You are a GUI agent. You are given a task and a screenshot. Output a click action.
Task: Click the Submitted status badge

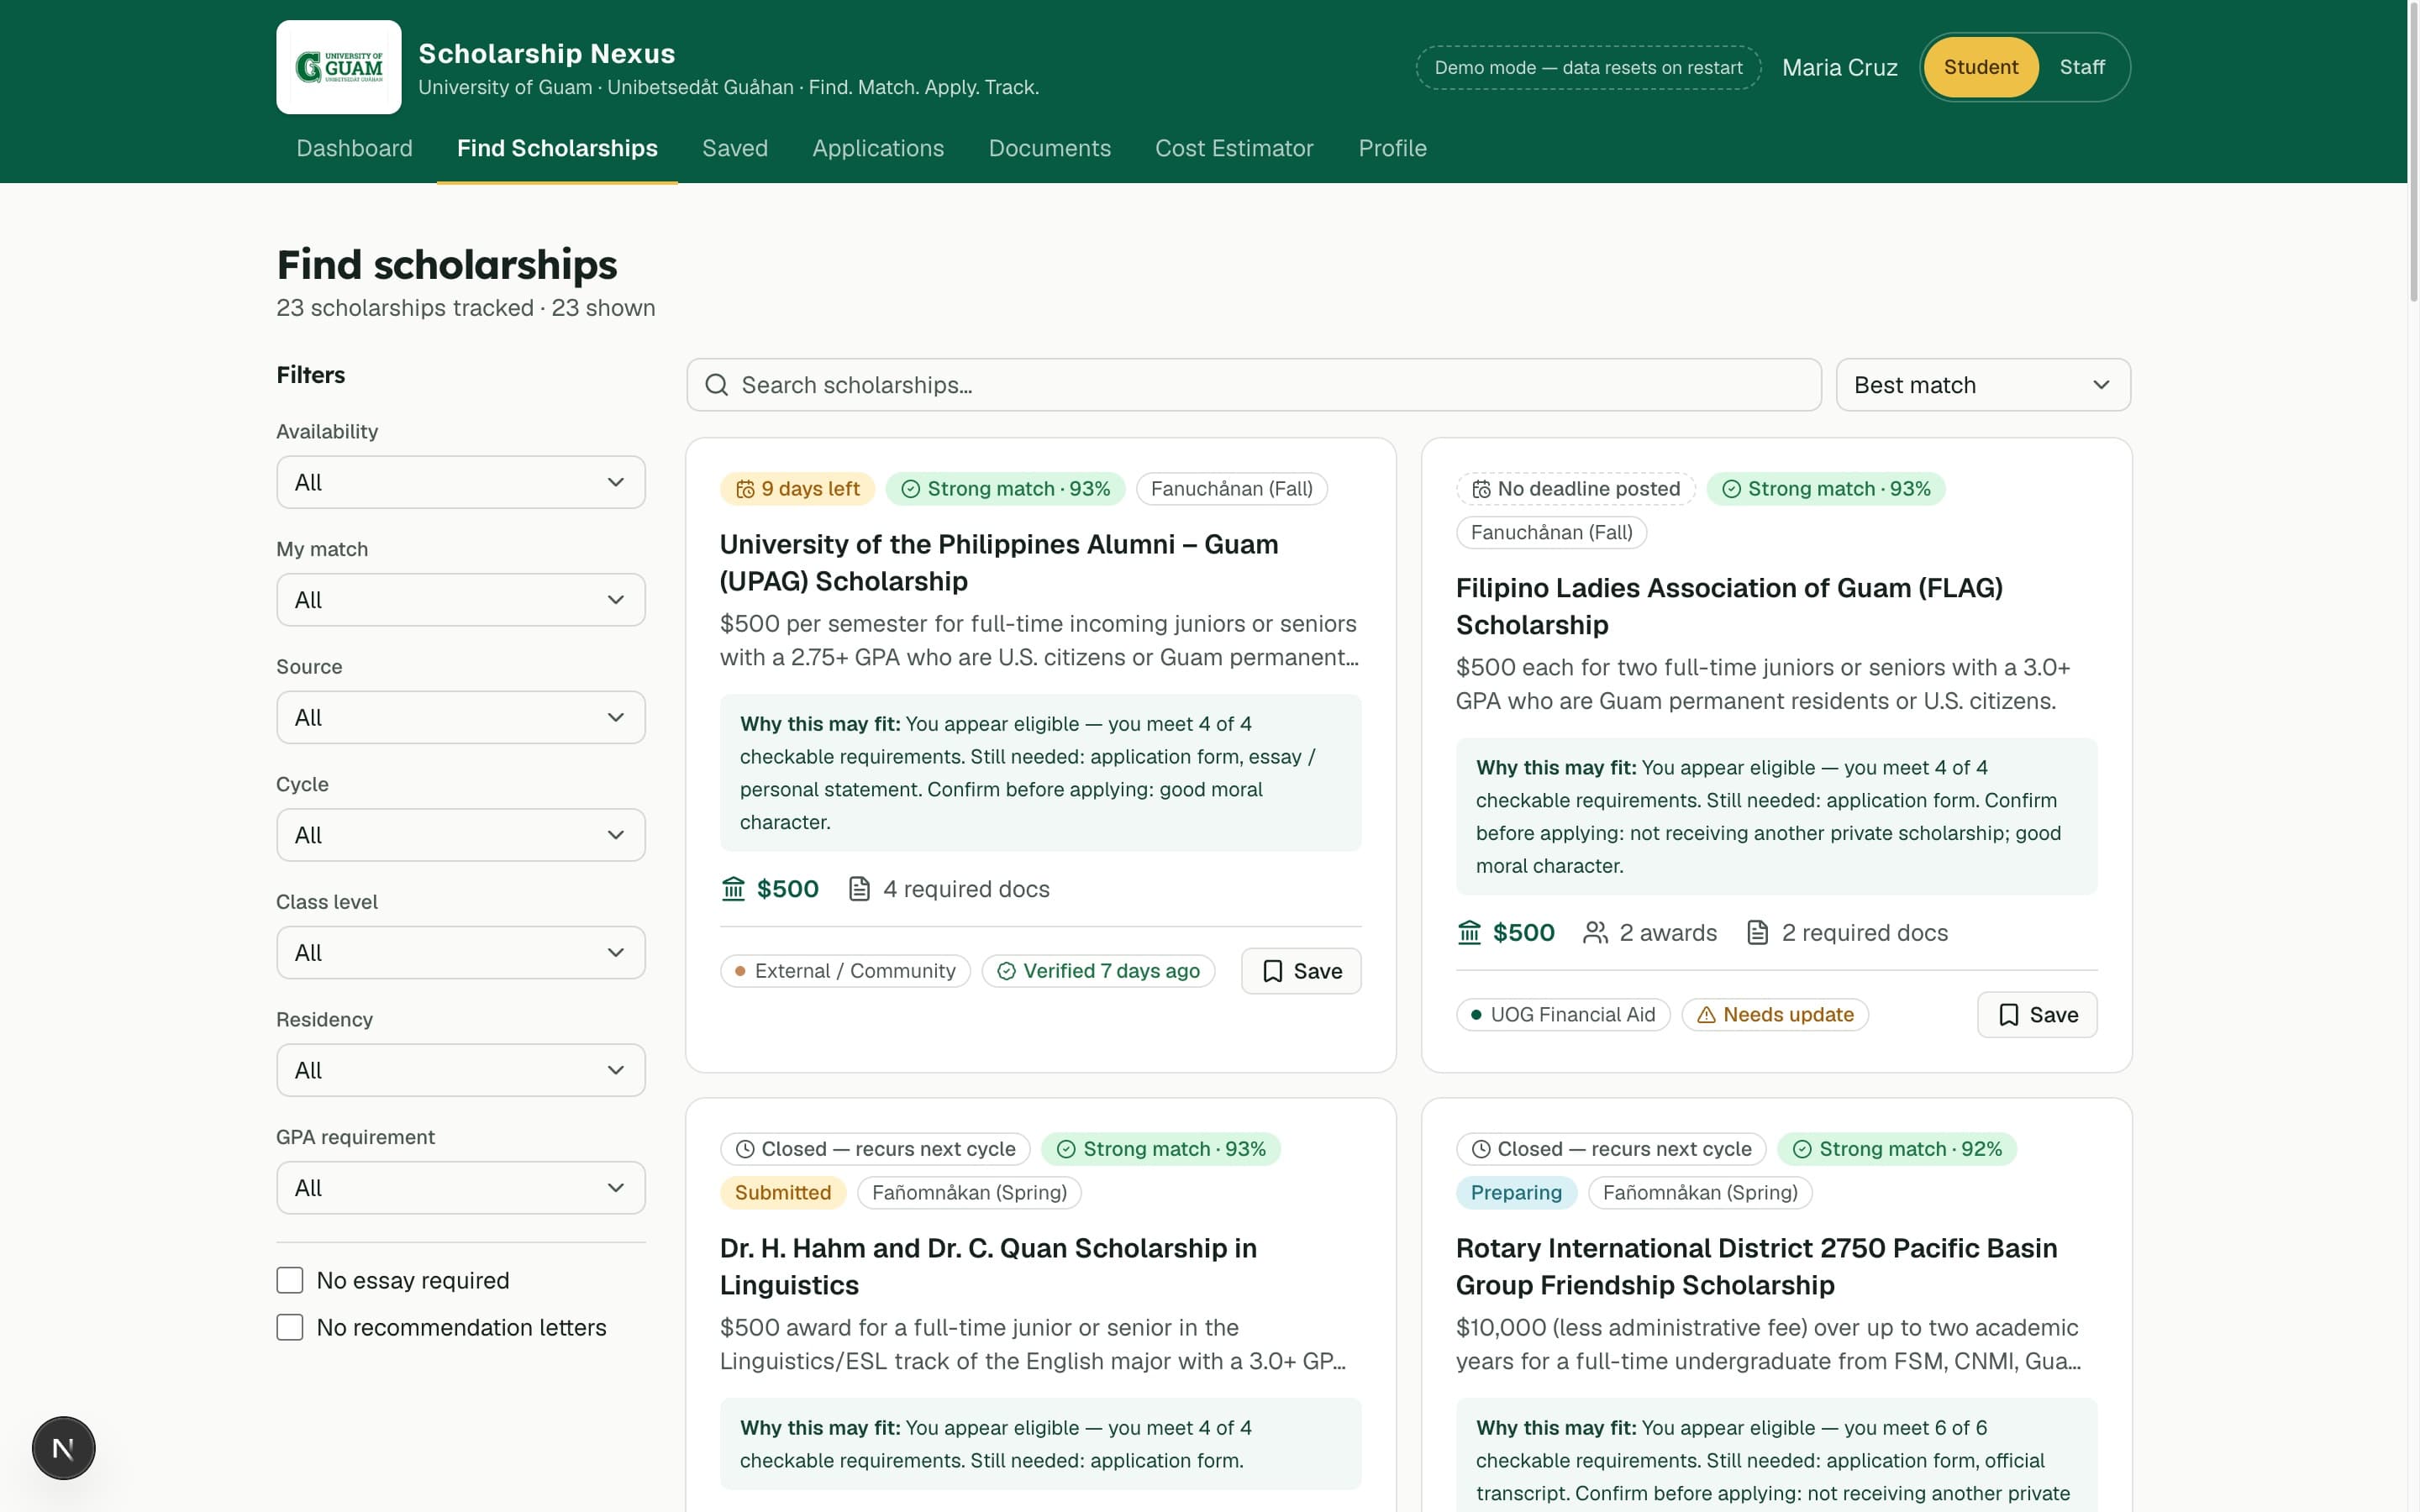783,1193
